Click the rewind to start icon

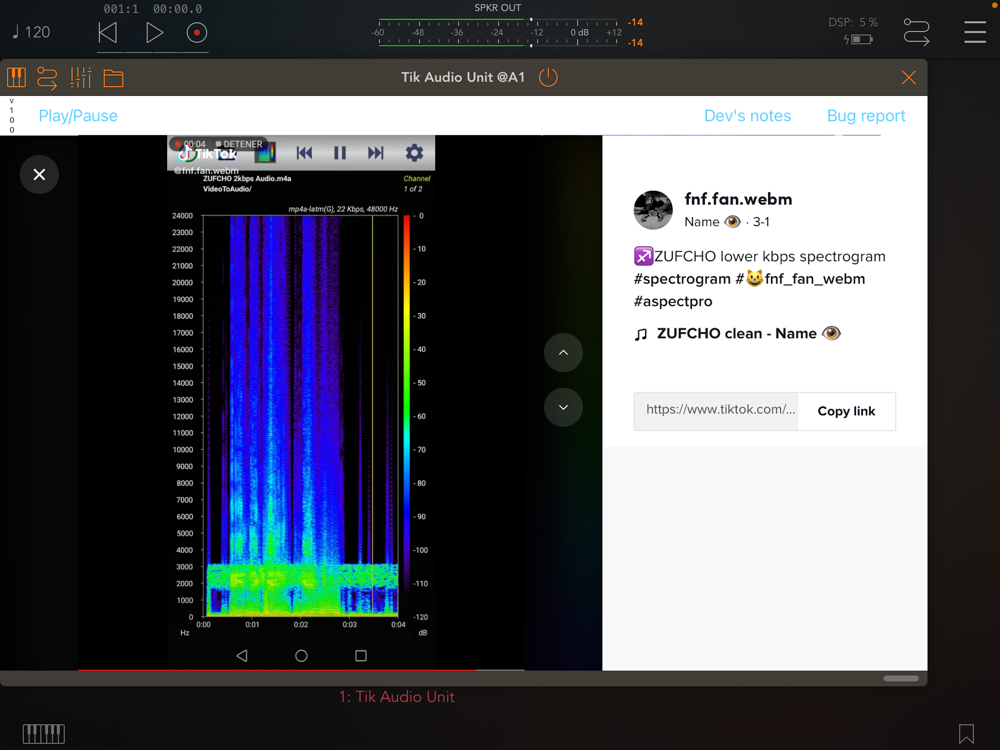(x=108, y=33)
